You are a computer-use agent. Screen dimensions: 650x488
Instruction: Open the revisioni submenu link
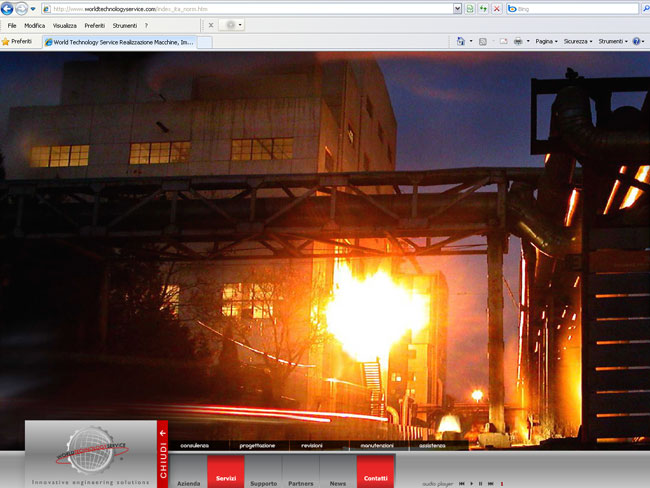click(312, 446)
